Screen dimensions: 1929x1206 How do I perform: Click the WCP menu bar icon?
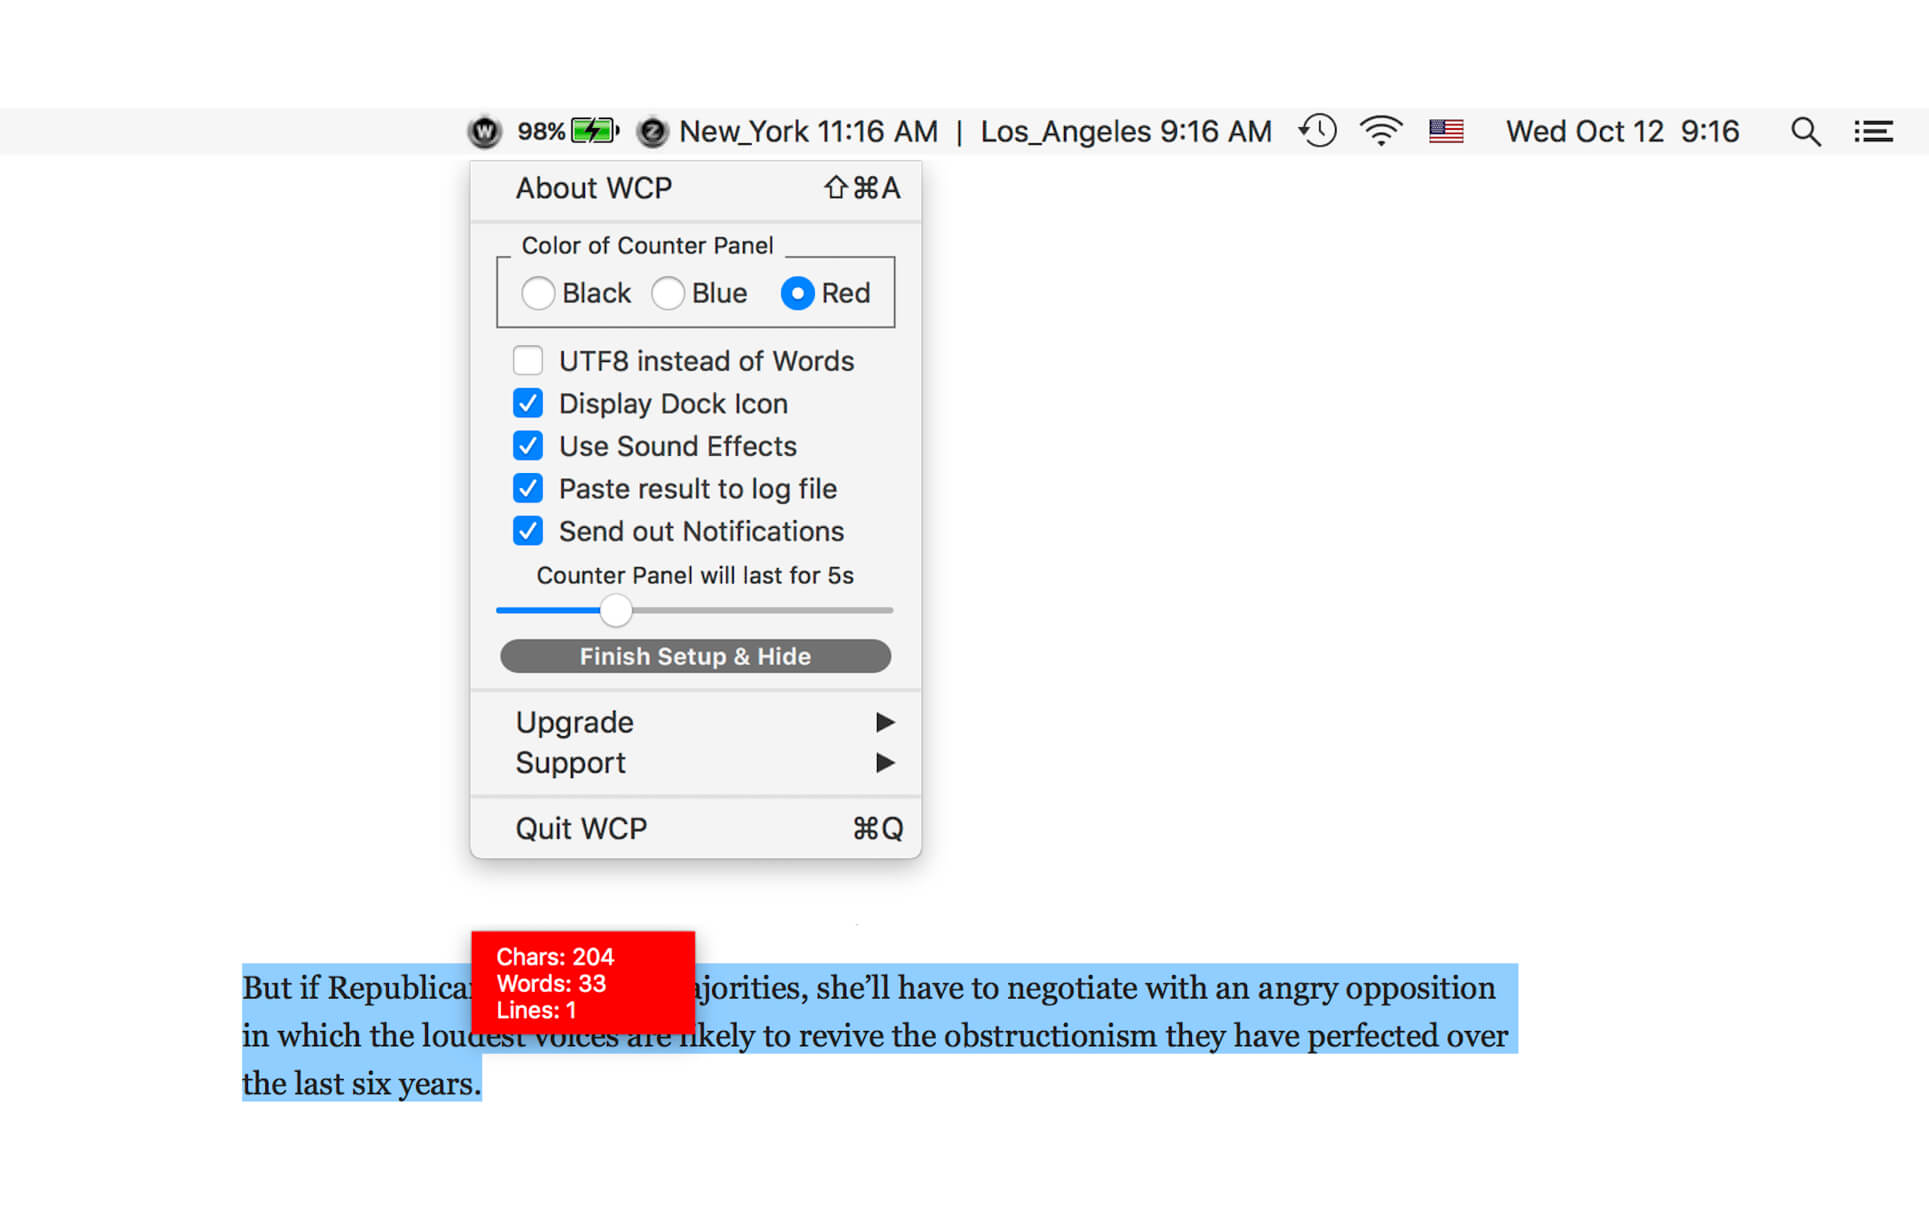tap(485, 129)
